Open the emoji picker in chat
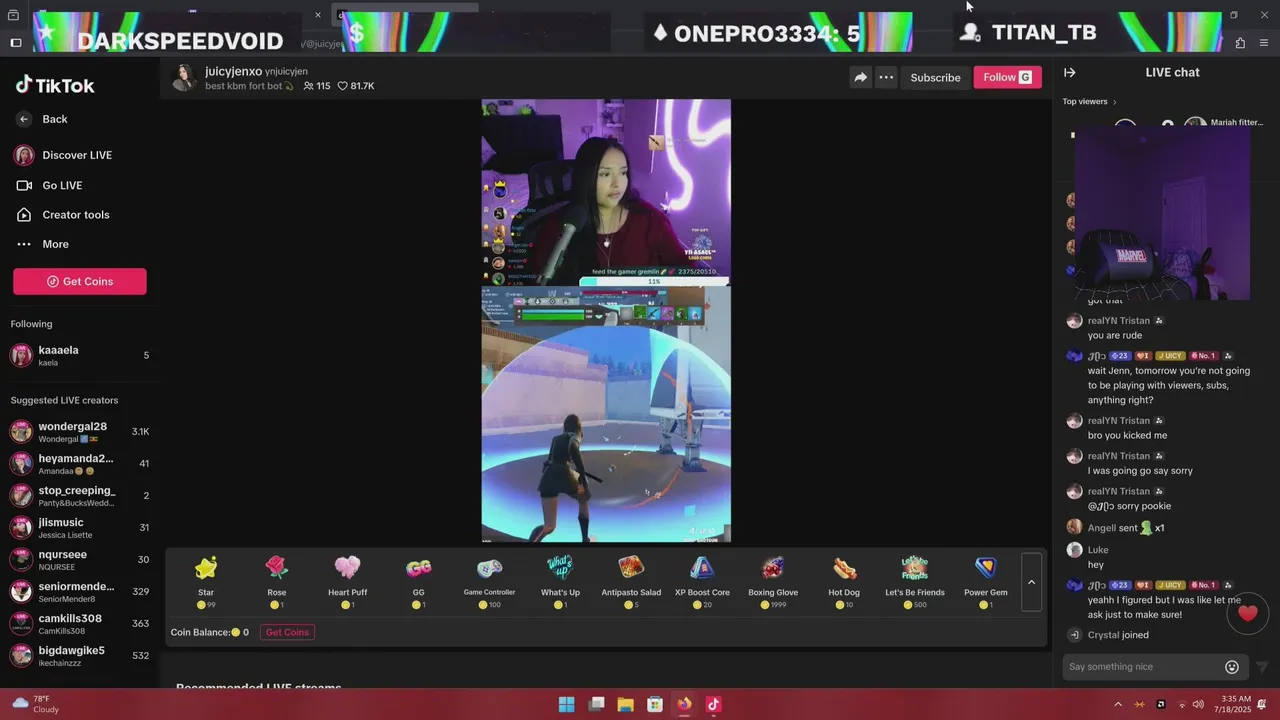 pyautogui.click(x=1232, y=667)
